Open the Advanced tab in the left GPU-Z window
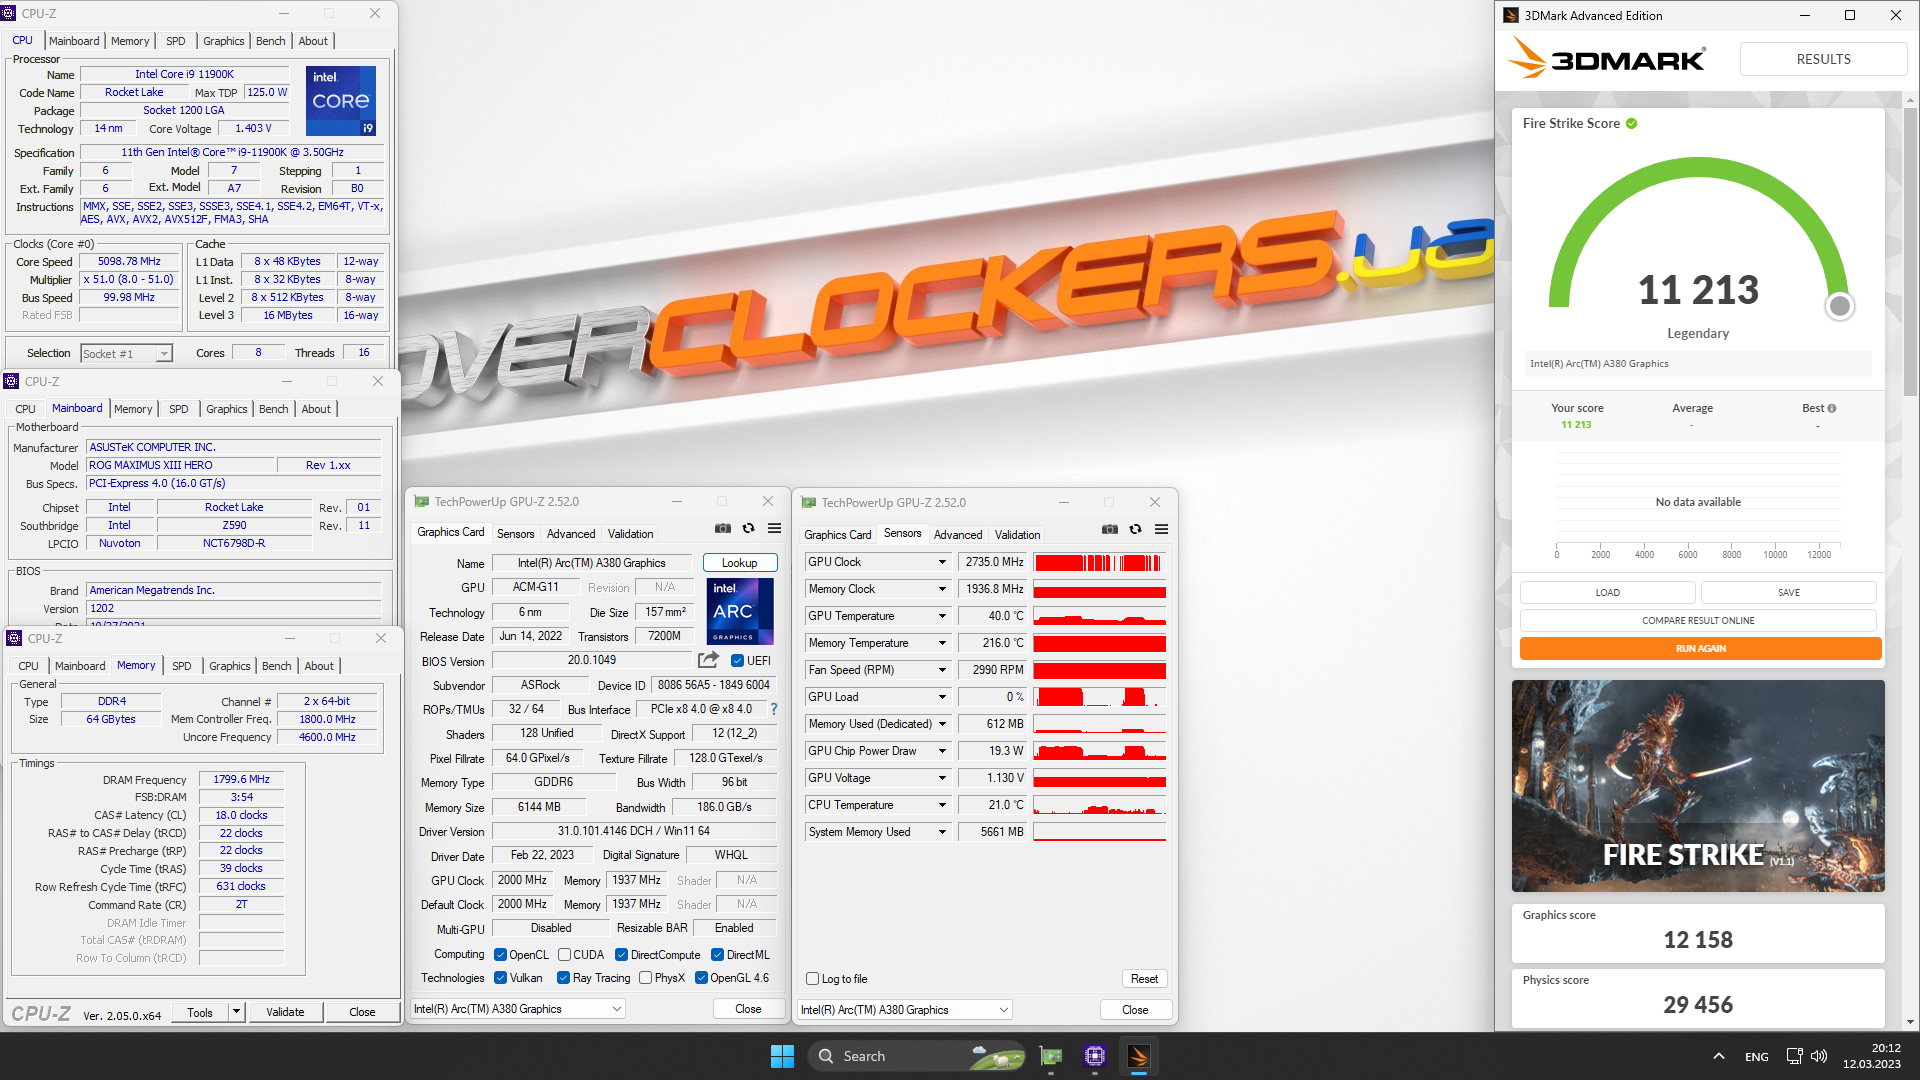The image size is (1920, 1080). pos(571,534)
